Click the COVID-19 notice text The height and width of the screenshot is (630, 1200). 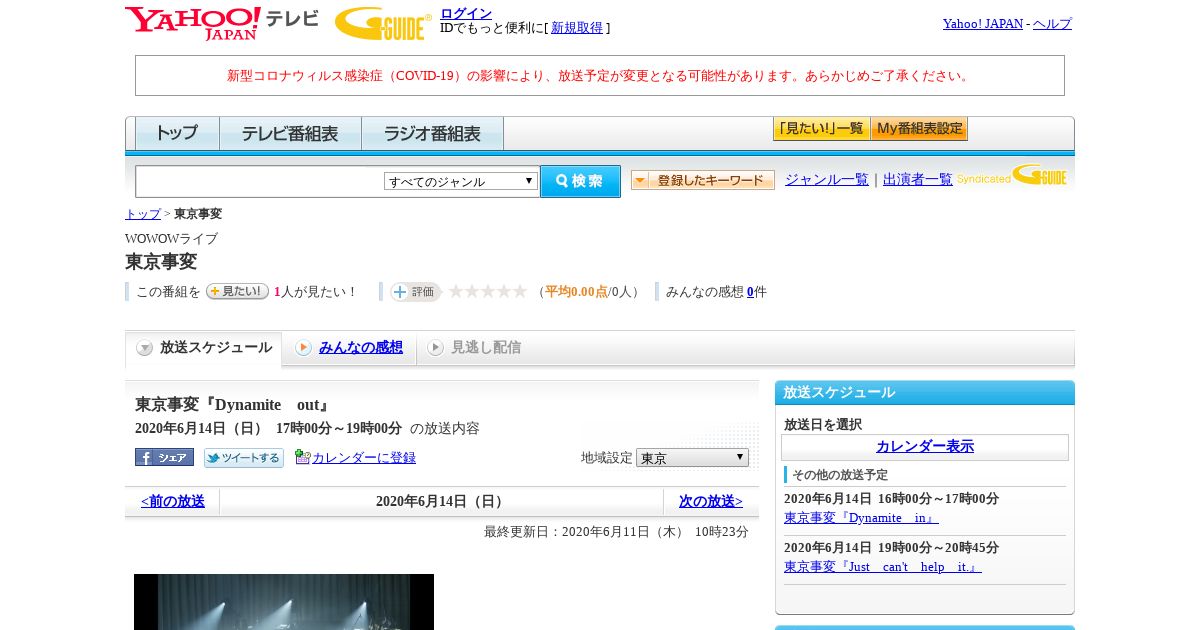(x=600, y=75)
